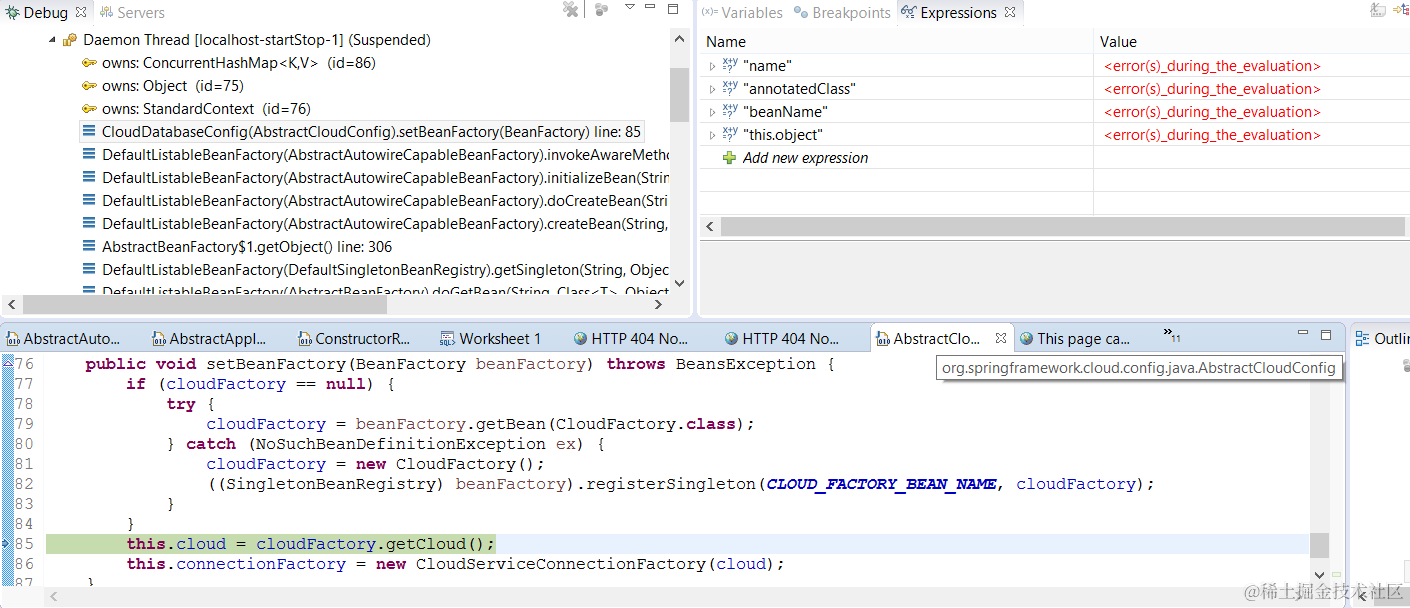Expand the "annotatedClass" expression row
1410x608 pixels.
[x=712, y=89]
